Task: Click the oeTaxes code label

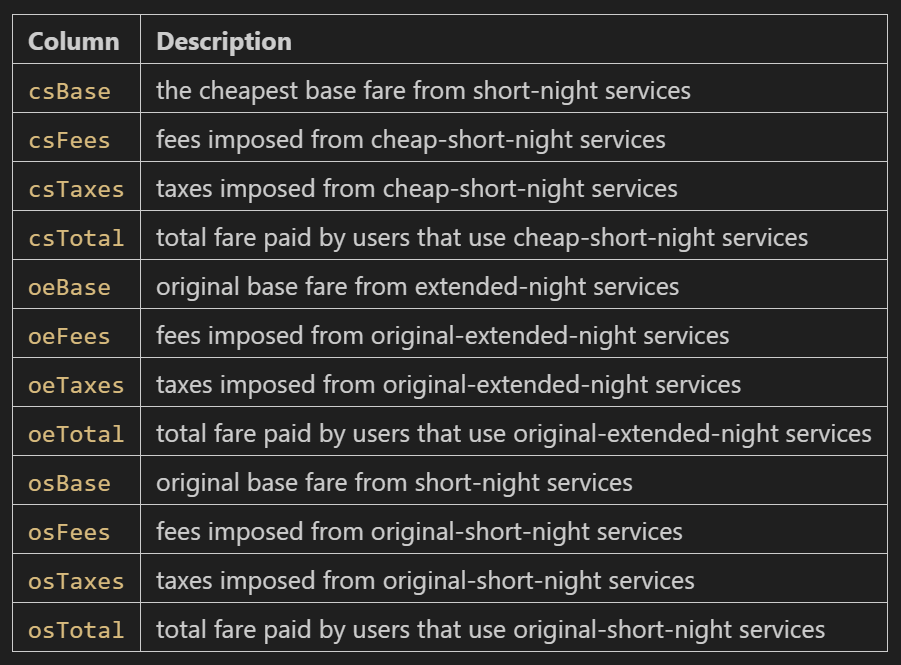Action: pos(76,385)
